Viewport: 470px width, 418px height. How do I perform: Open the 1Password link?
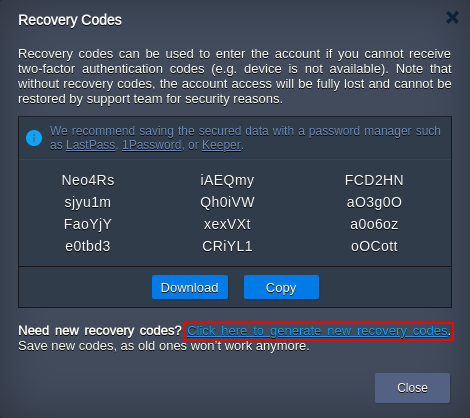(152, 145)
